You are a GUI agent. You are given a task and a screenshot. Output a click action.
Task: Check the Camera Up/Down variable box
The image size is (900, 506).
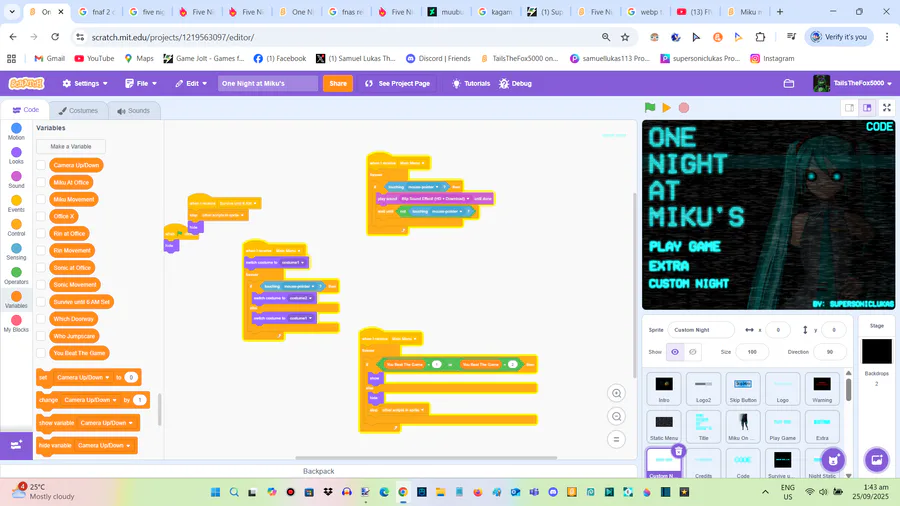(41, 165)
